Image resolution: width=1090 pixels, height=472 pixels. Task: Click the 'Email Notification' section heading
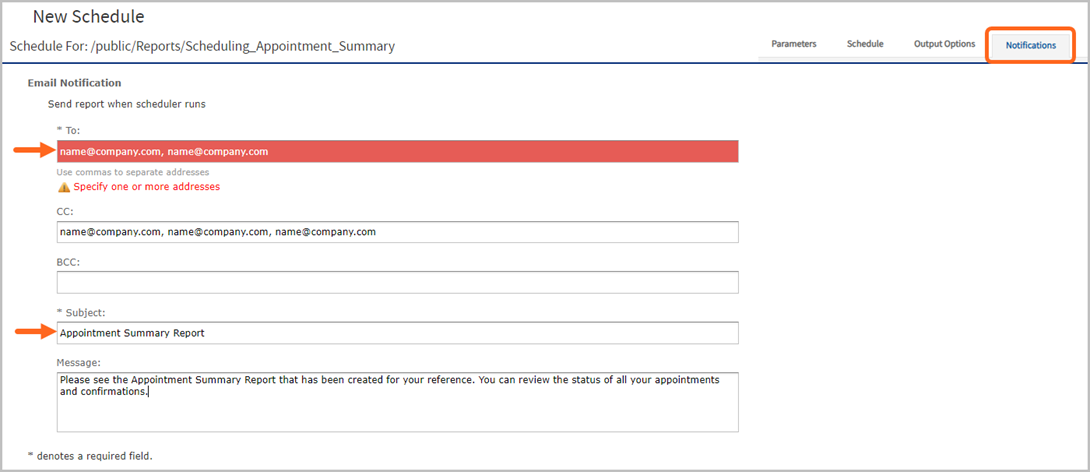(x=74, y=83)
